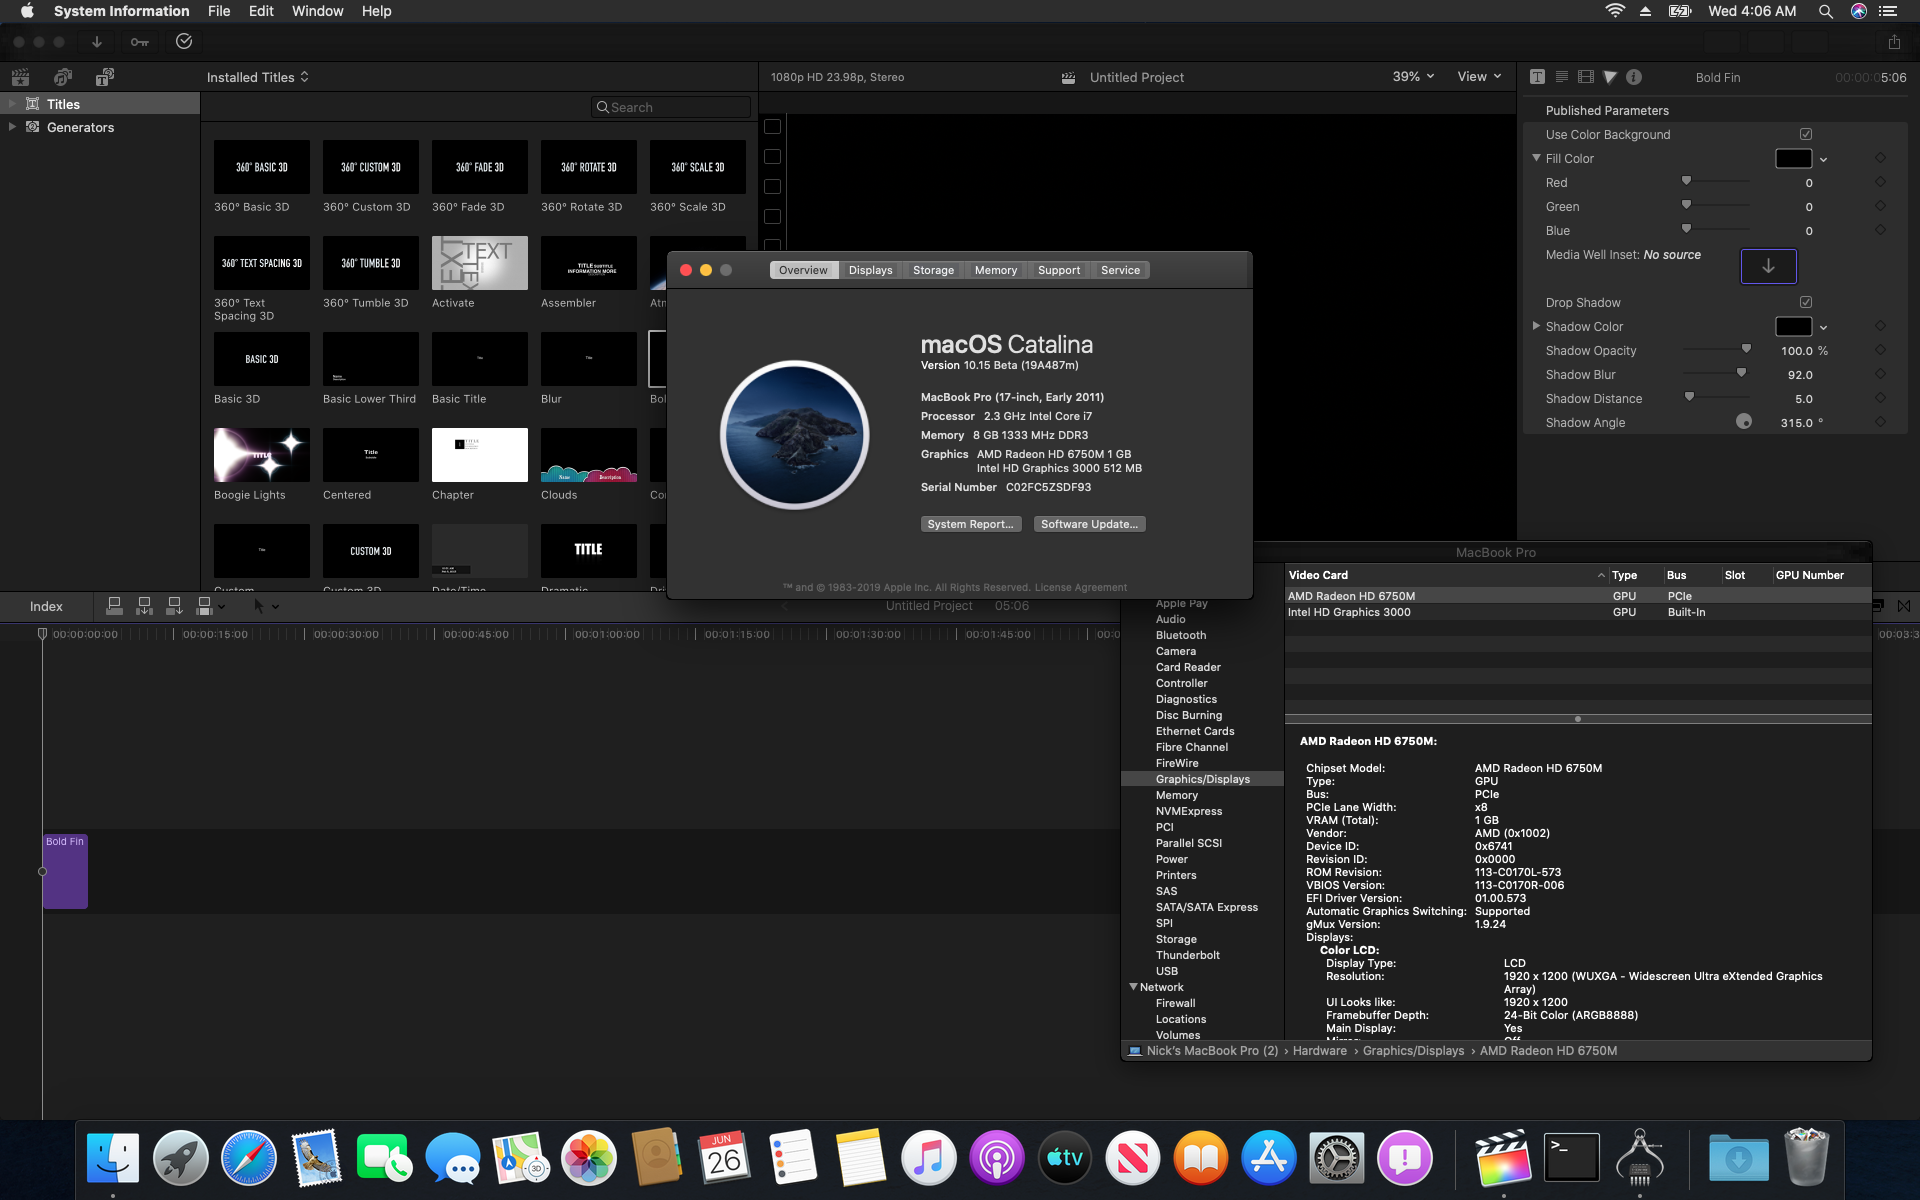Click the Info inspector icon
The height and width of the screenshot is (1200, 1920).
[x=1634, y=77]
